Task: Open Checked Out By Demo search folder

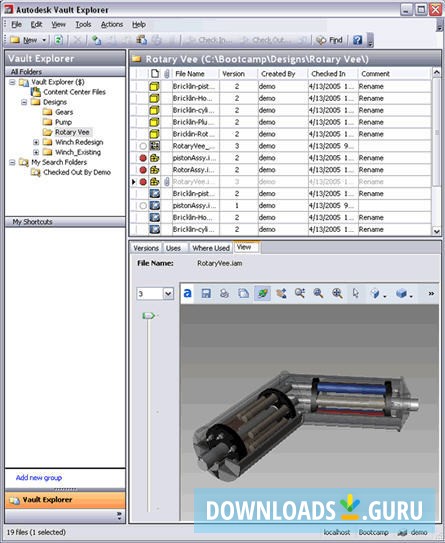Action: coord(77,172)
